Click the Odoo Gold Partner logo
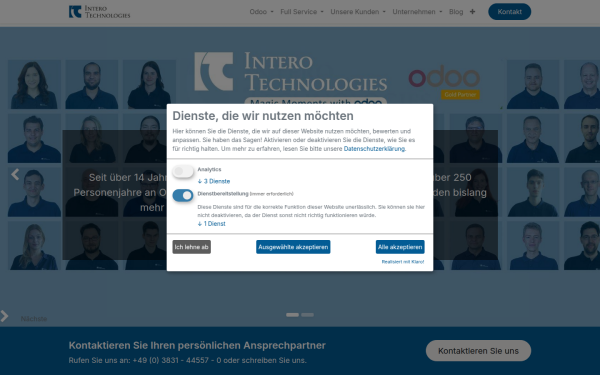Screen dimensions: 600x375 (444, 82)
